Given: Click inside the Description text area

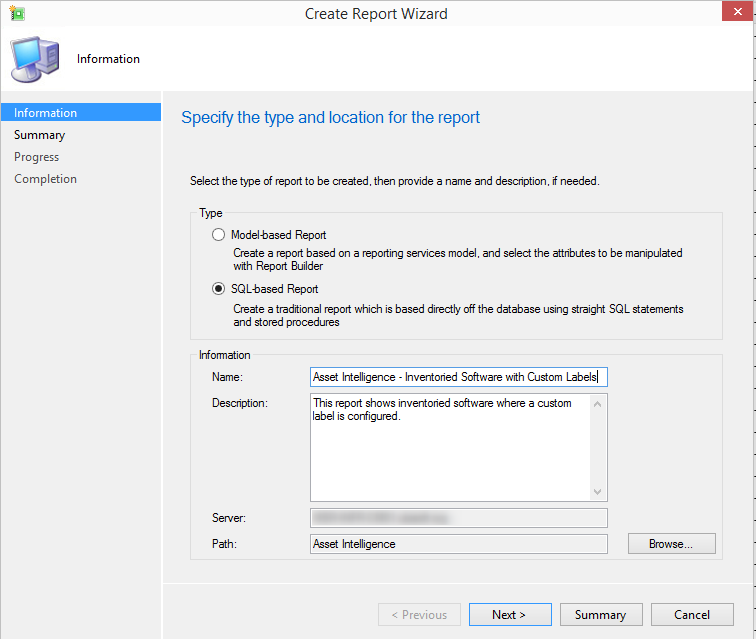Looking at the screenshot, I should click(x=450, y=448).
